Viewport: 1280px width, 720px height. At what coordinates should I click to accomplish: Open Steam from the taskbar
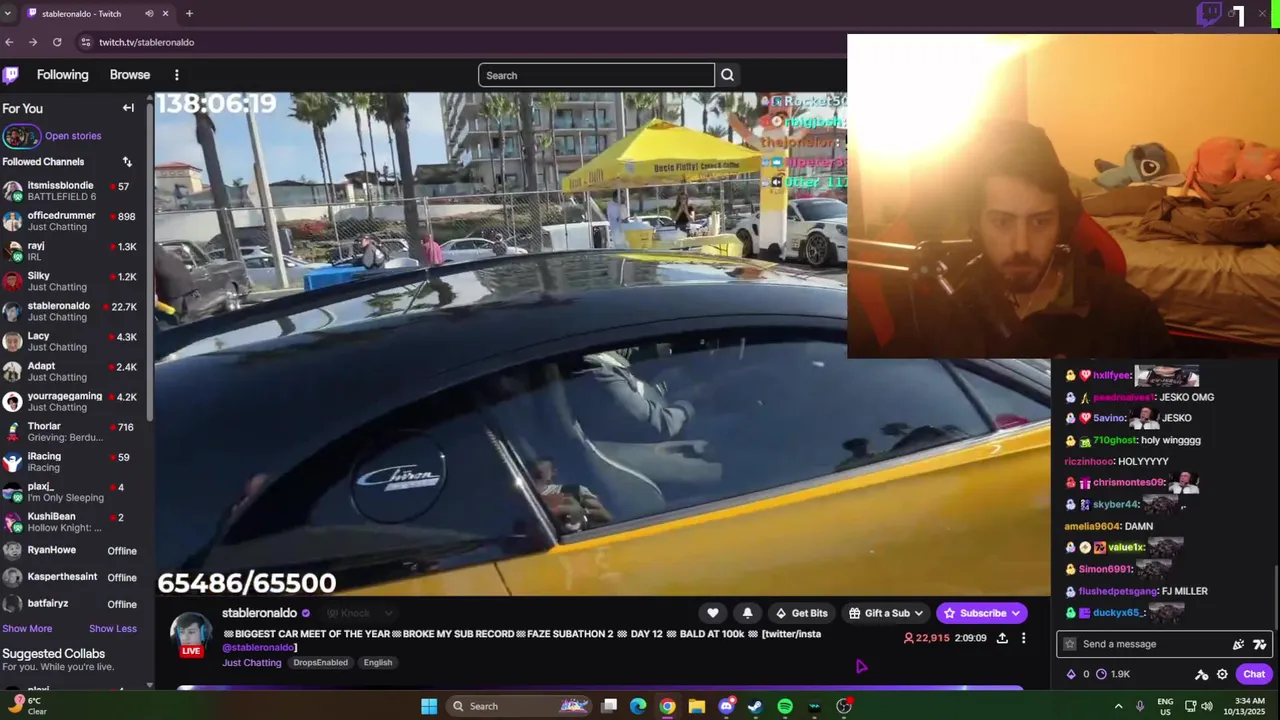coord(755,706)
